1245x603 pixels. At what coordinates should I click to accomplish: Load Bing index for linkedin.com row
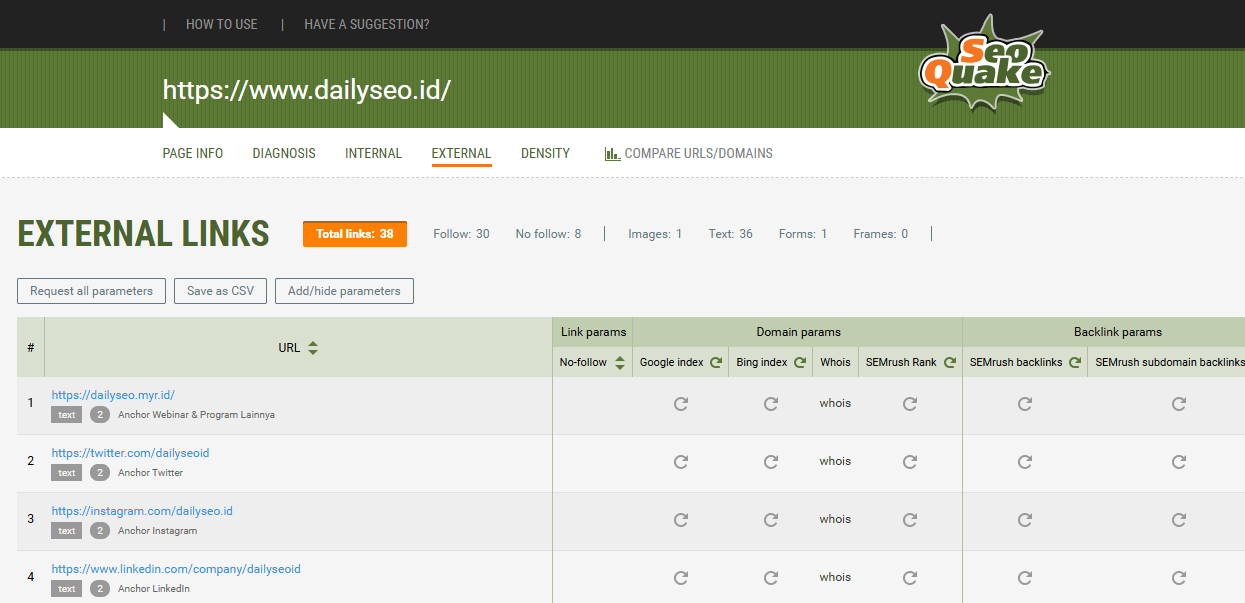click(x=771, y=578)
